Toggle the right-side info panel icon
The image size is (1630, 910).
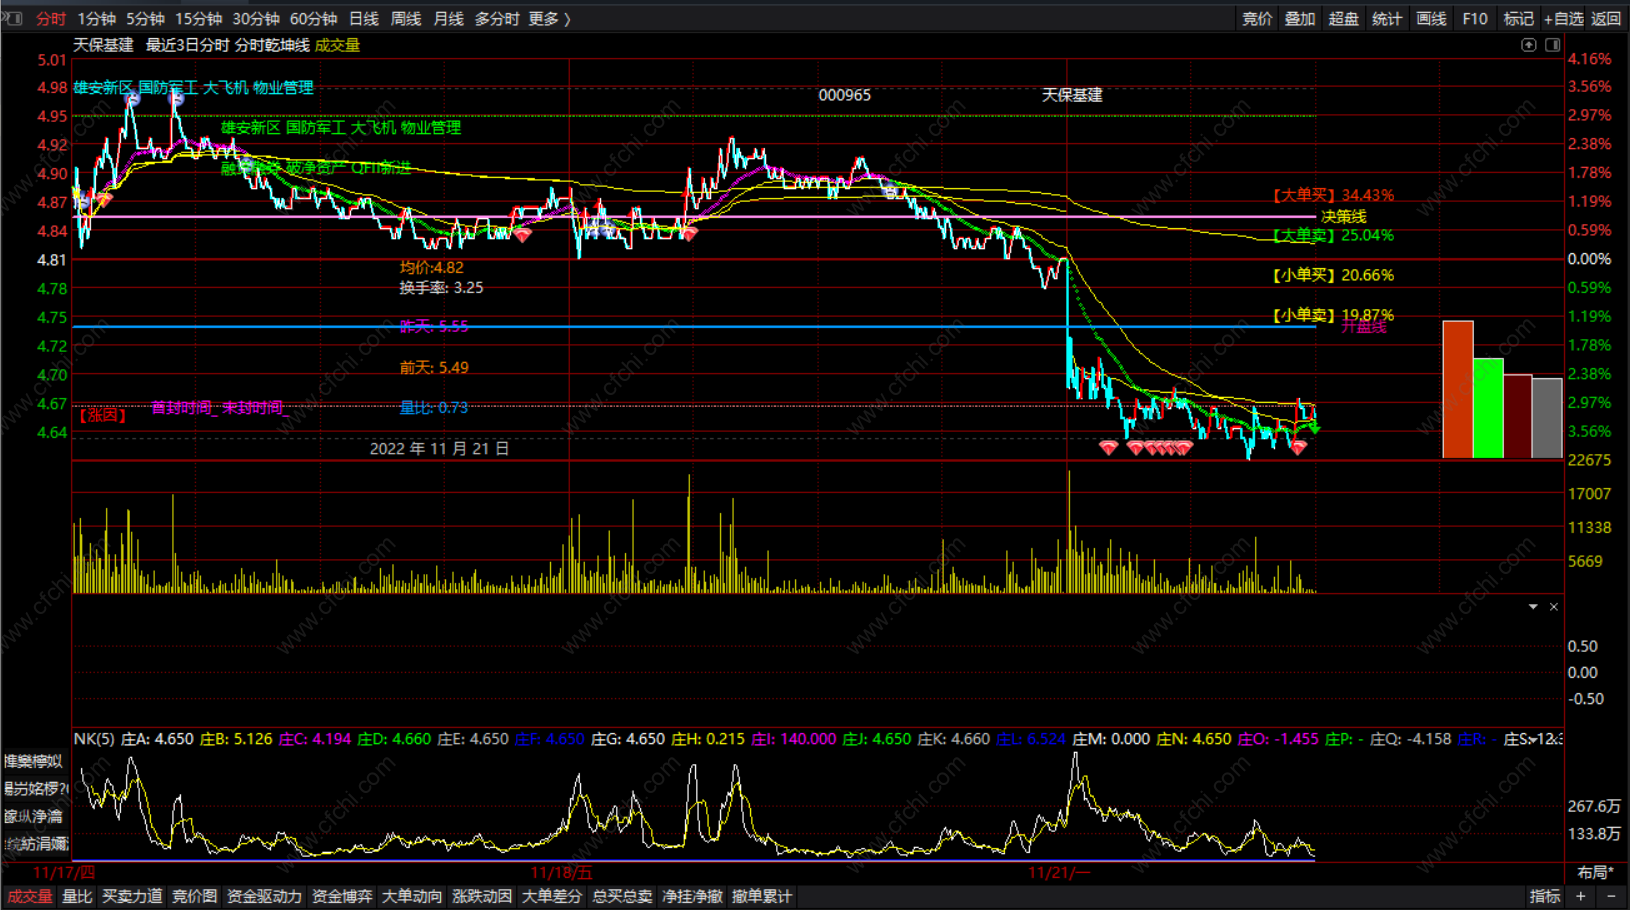pyautogui.click(x=1553, y=45)
